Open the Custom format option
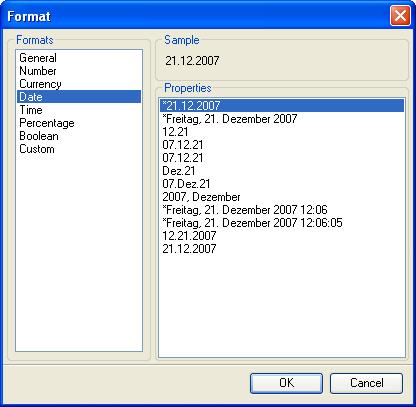 37,149
